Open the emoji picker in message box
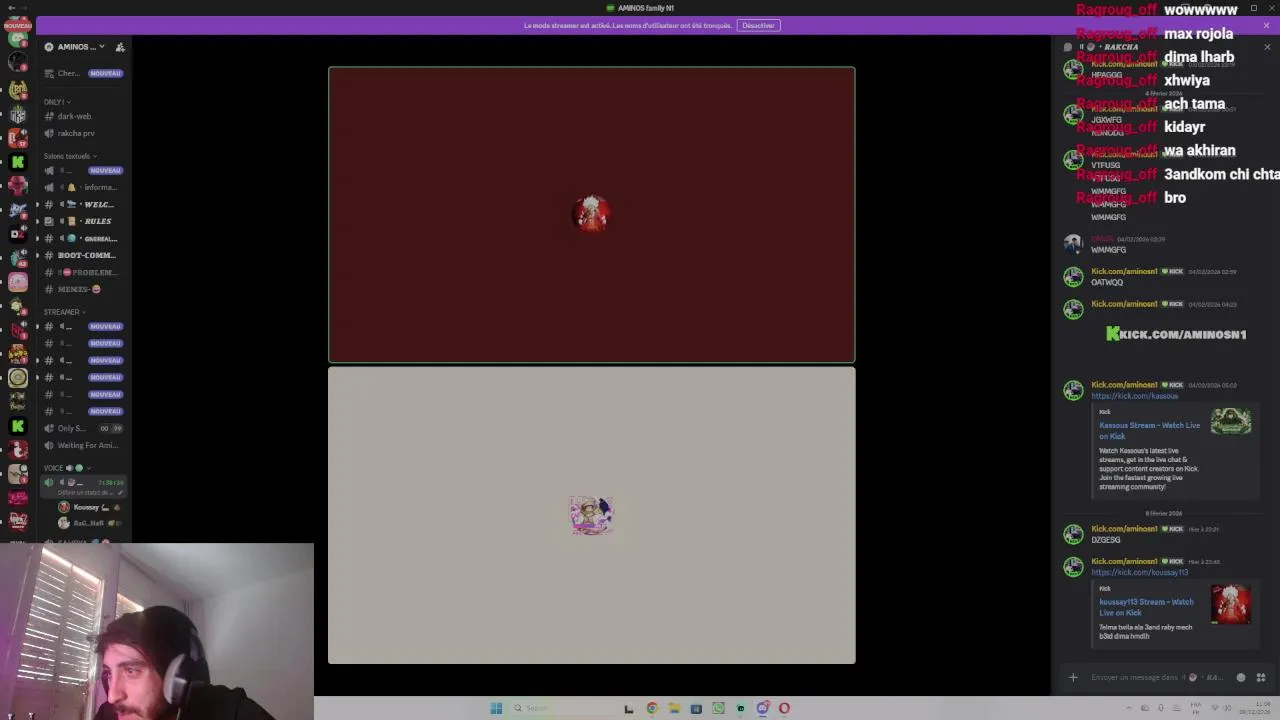The width and height of the screenshot is (1280, 720). point(1241,677)
